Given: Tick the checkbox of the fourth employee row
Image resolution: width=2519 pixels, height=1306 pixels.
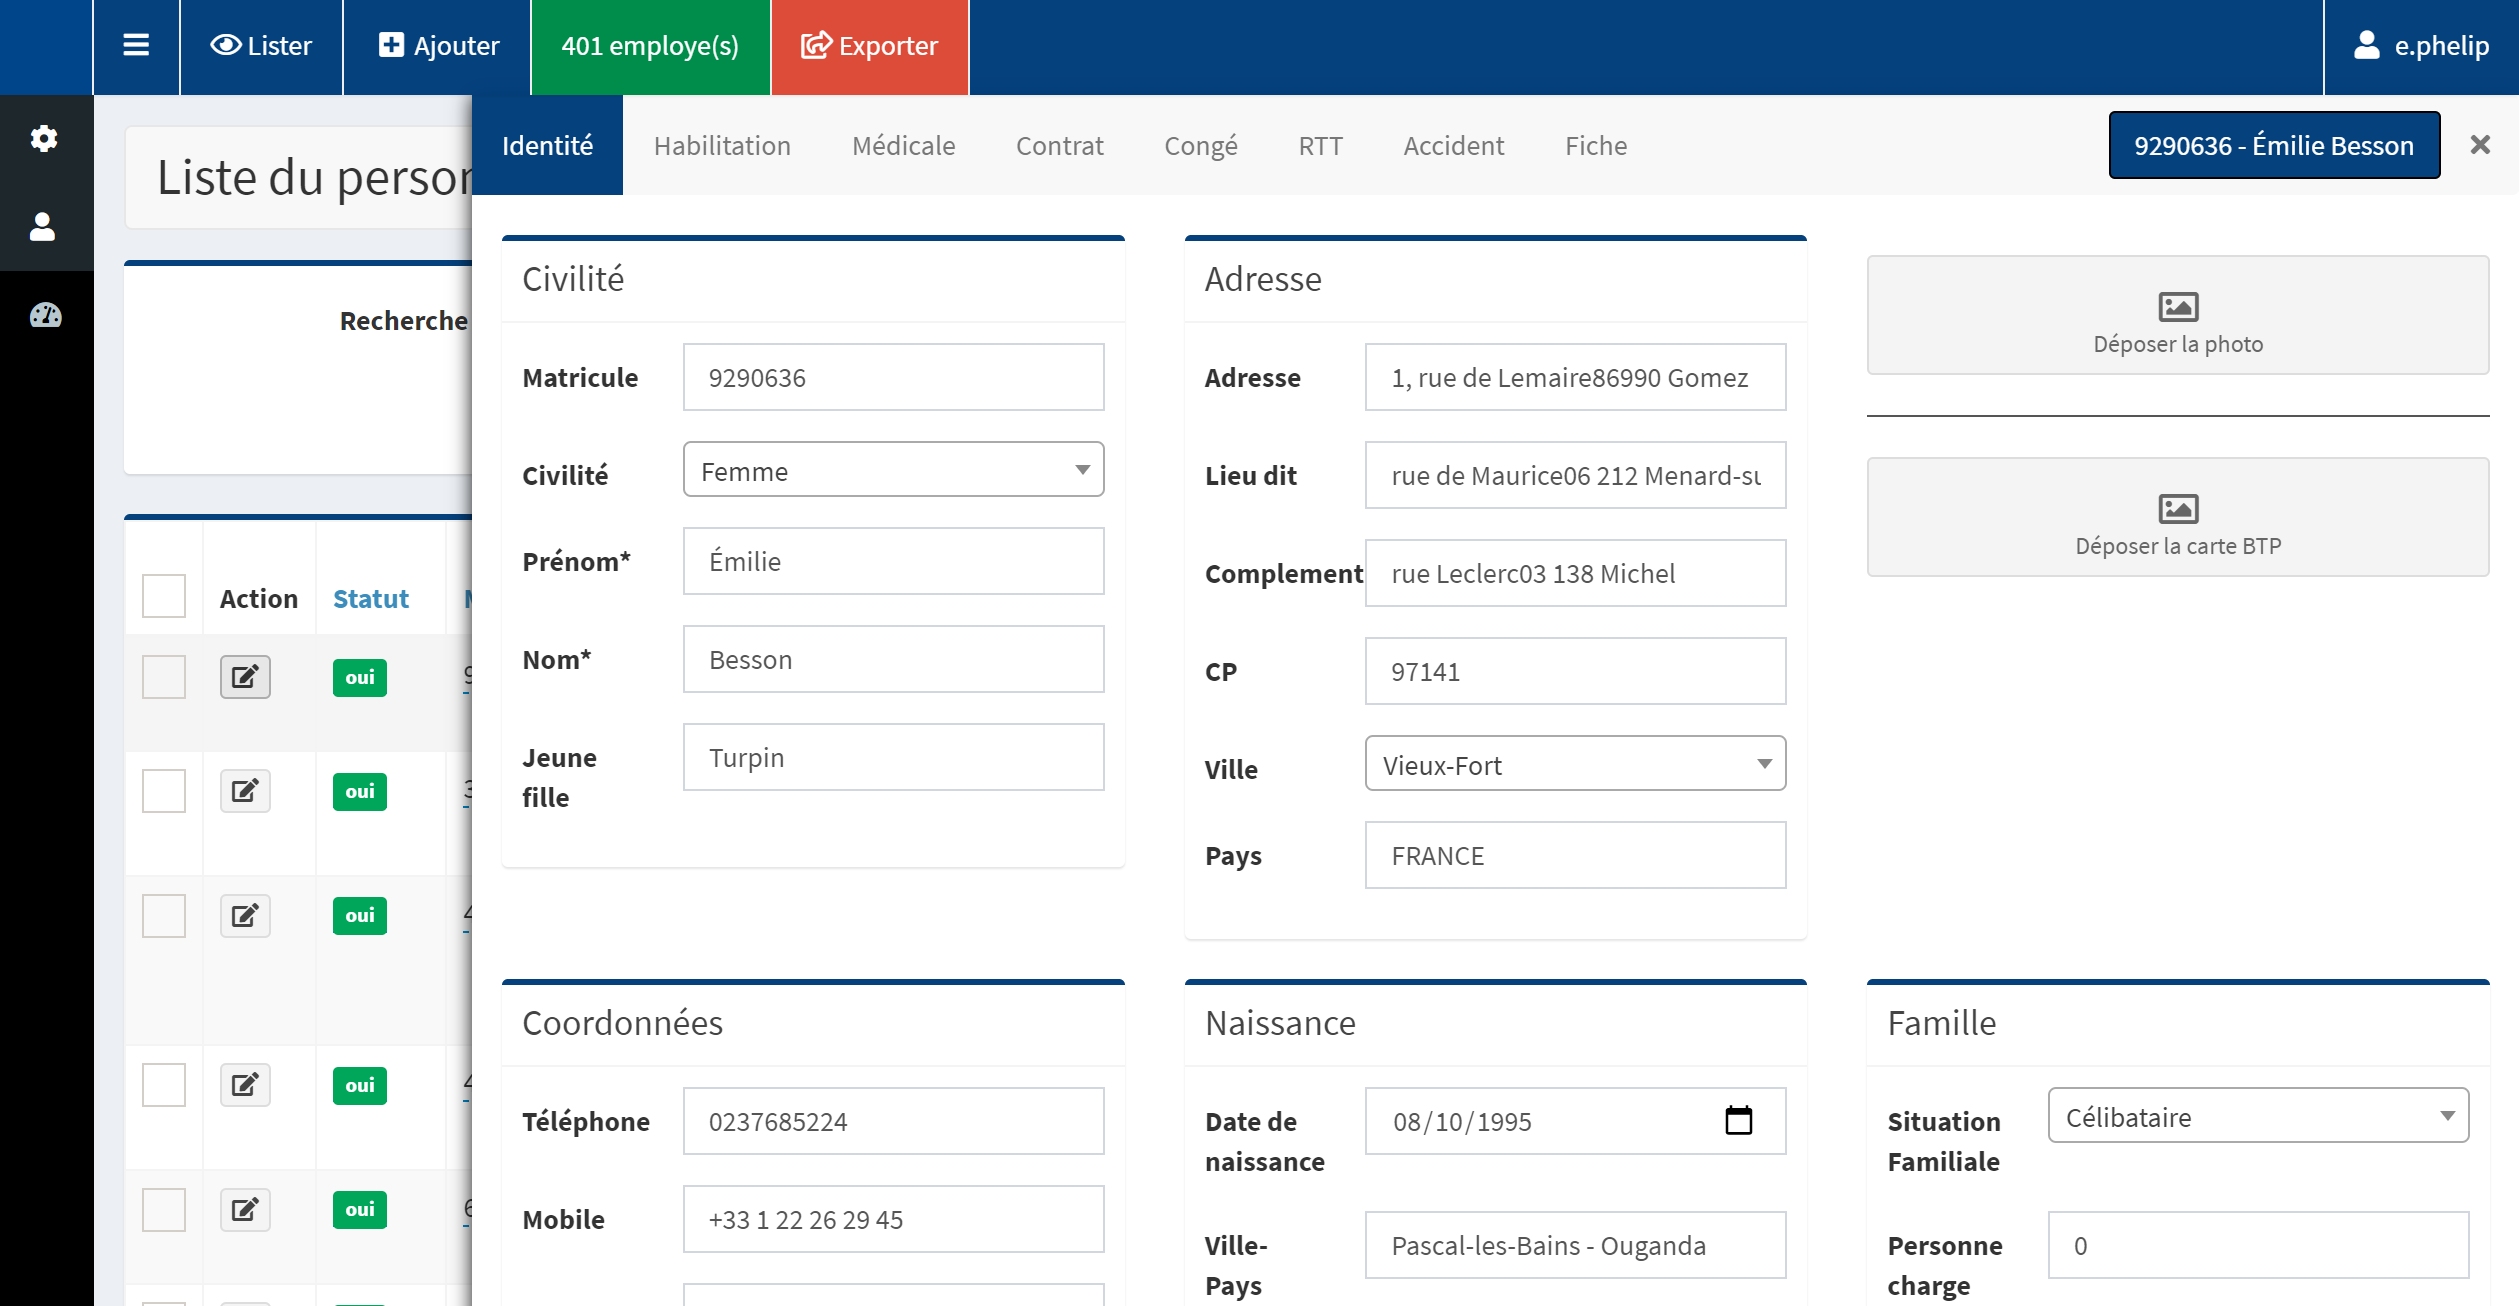Looking at the screenshot, I should click(x=164, y=1085).
